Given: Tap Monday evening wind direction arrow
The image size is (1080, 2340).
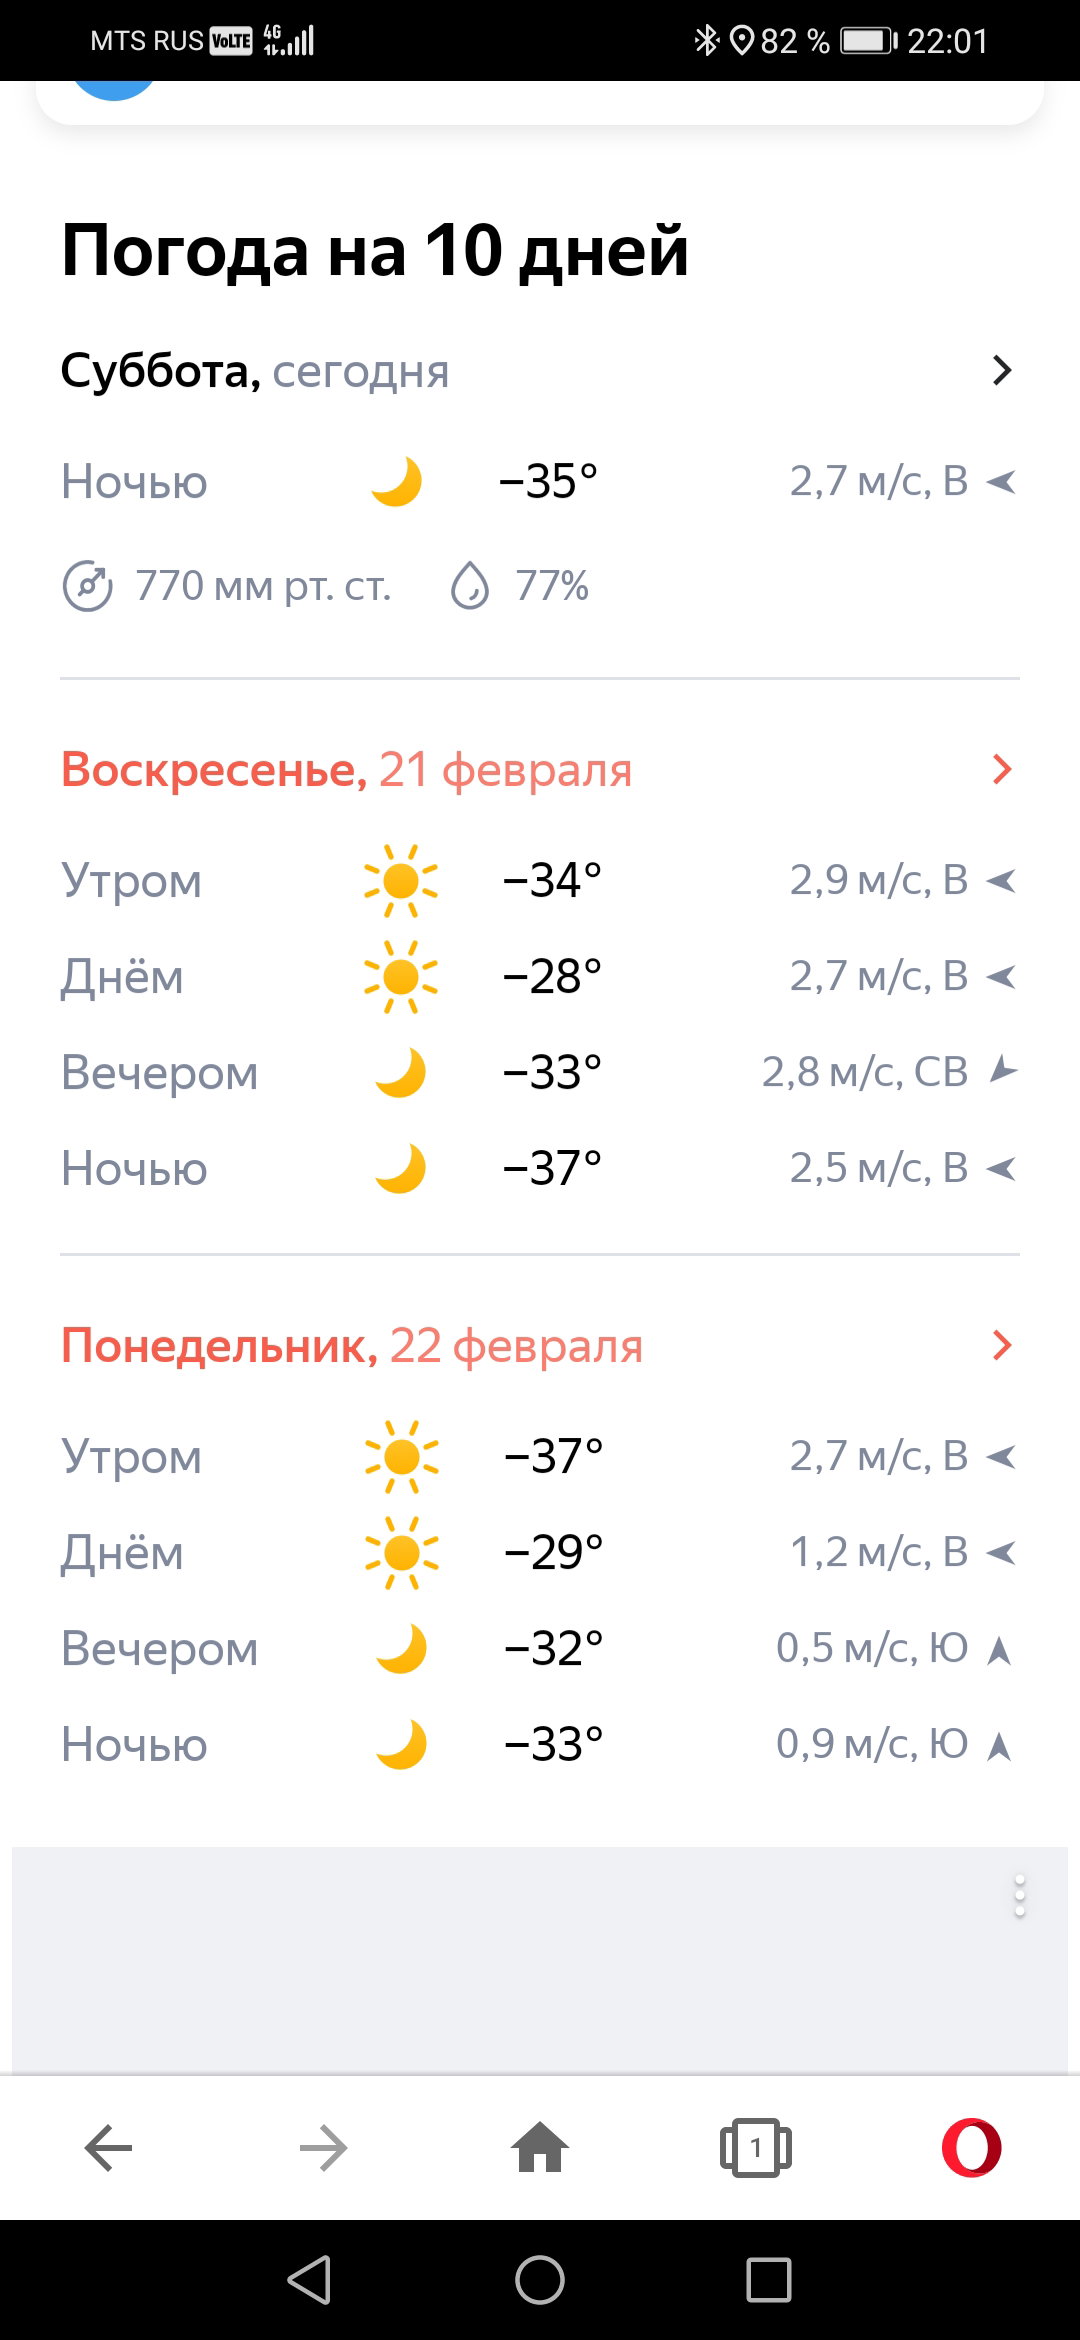Looking at the screenshot, I should [x=999, y=1649].
